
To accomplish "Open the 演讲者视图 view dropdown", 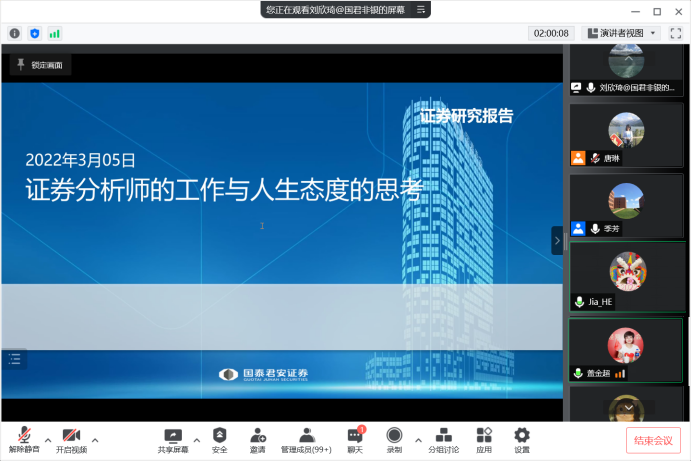I will coord(621,33).
